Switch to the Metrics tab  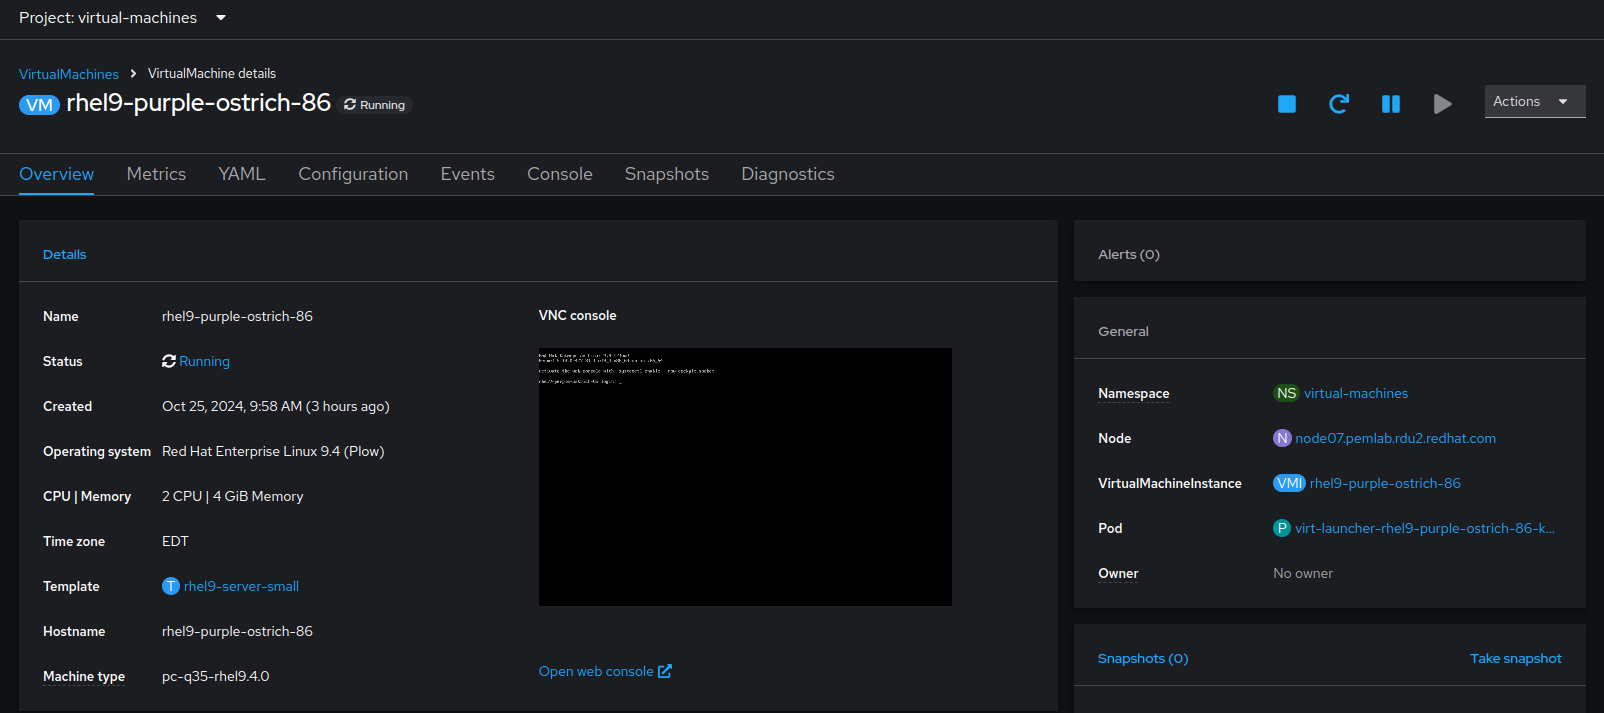point(156,174)
